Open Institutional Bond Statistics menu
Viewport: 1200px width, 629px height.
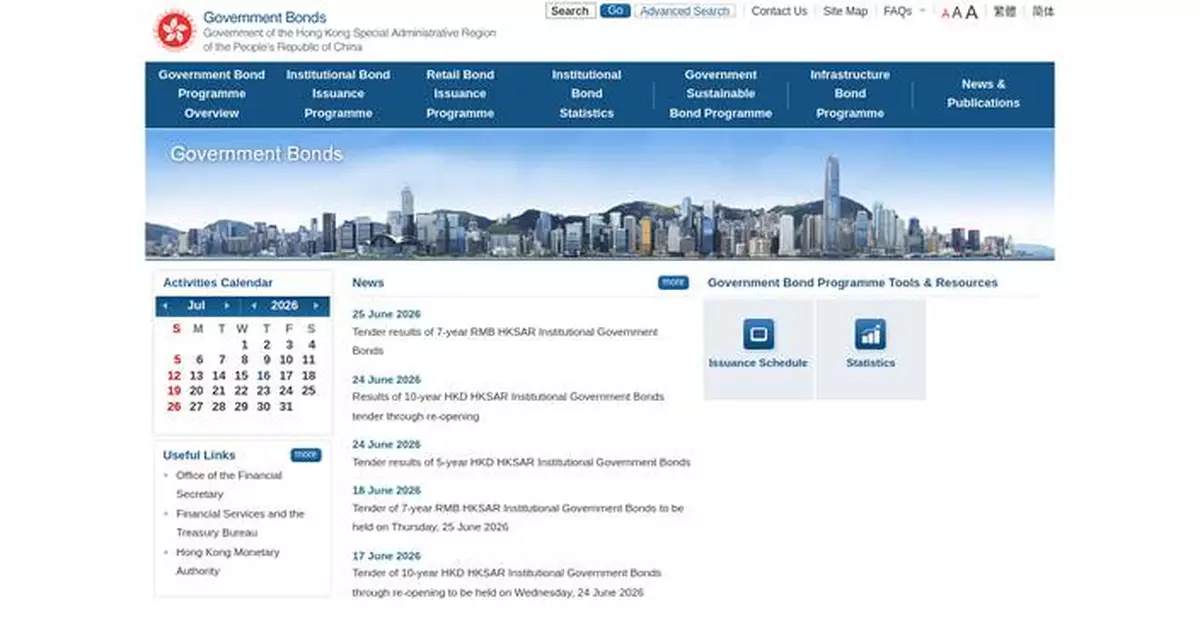click(587, 94)
